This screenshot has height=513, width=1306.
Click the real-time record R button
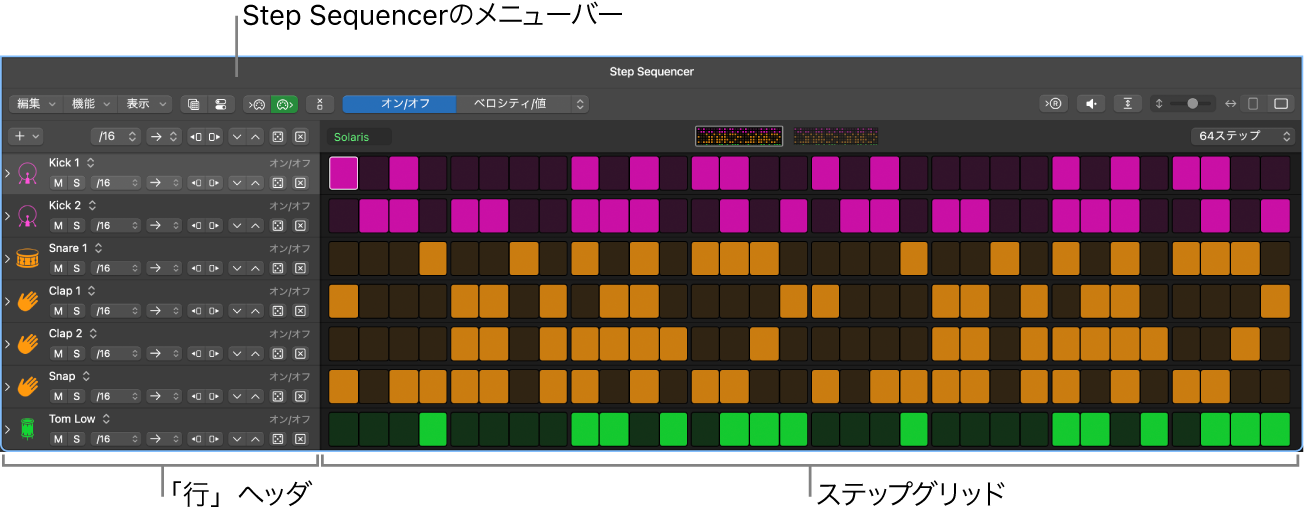[x=1054, y=104]
